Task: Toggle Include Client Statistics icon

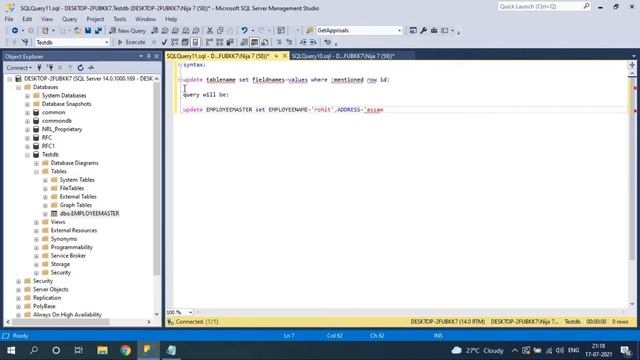Action: [x=230, y=42]
